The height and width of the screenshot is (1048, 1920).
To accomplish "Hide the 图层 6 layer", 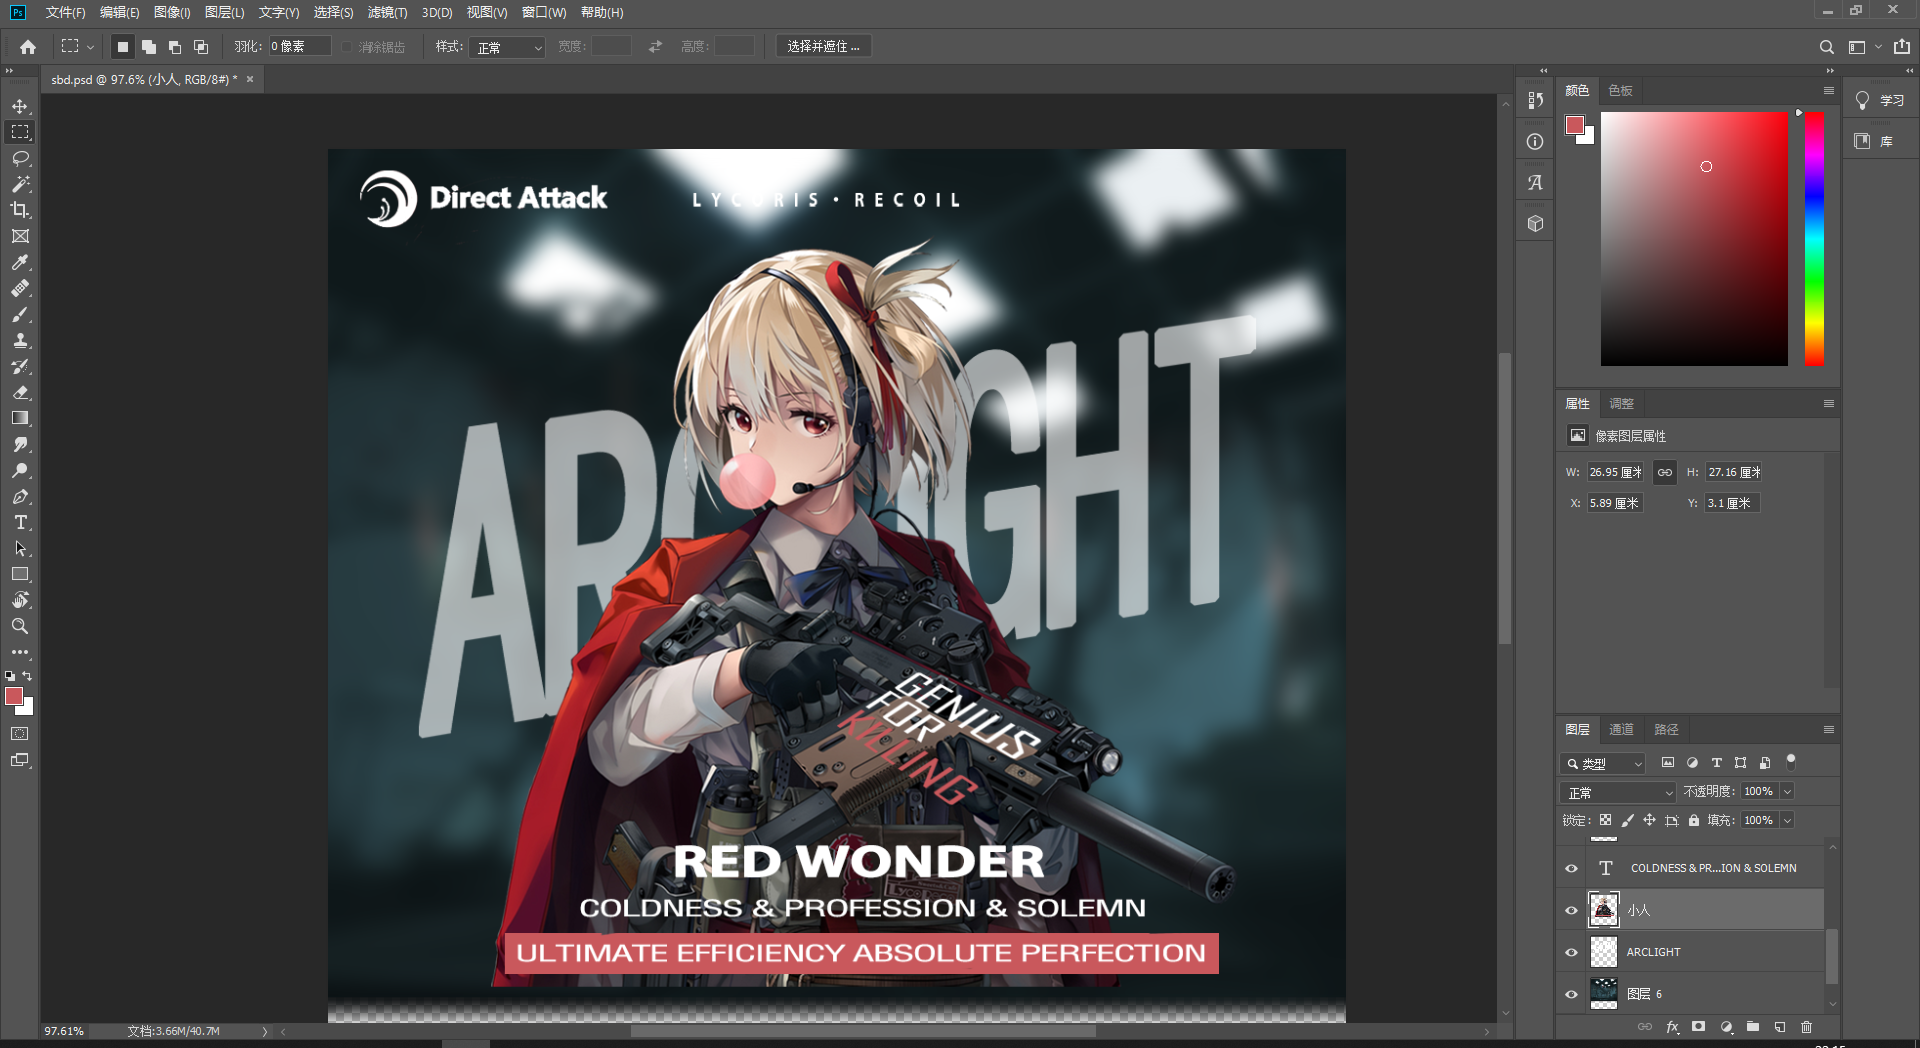I will (1571, 994).
